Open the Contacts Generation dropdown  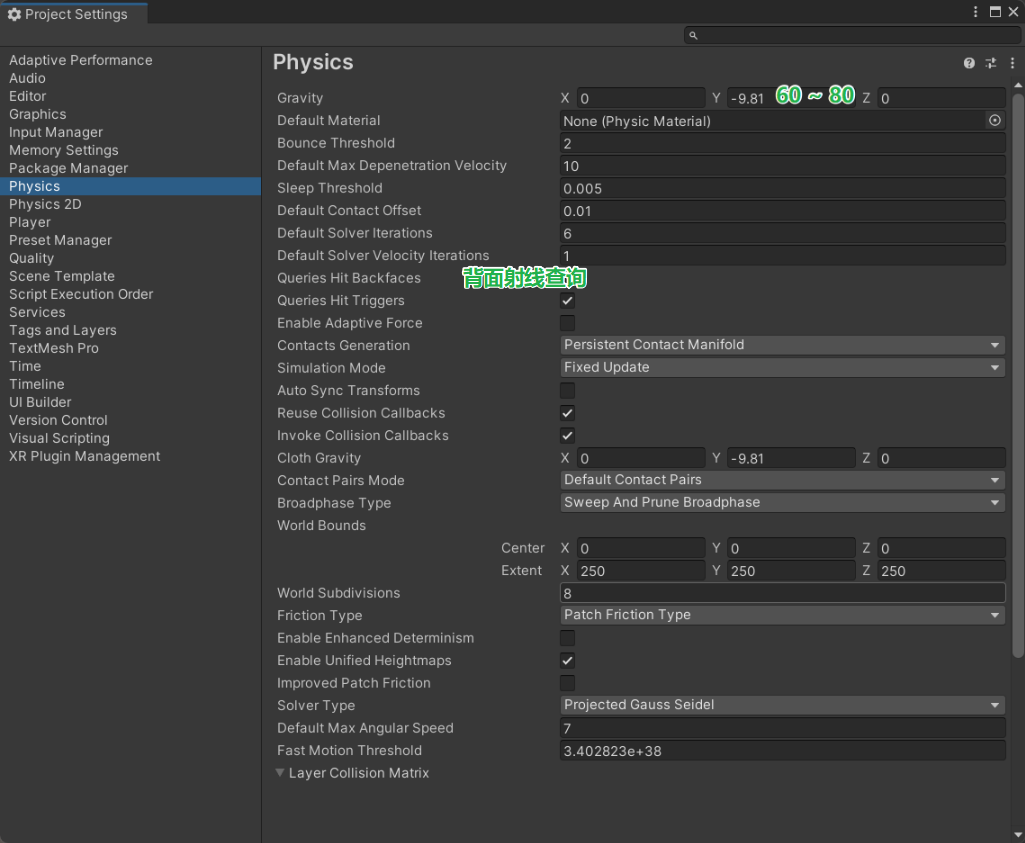782,345
